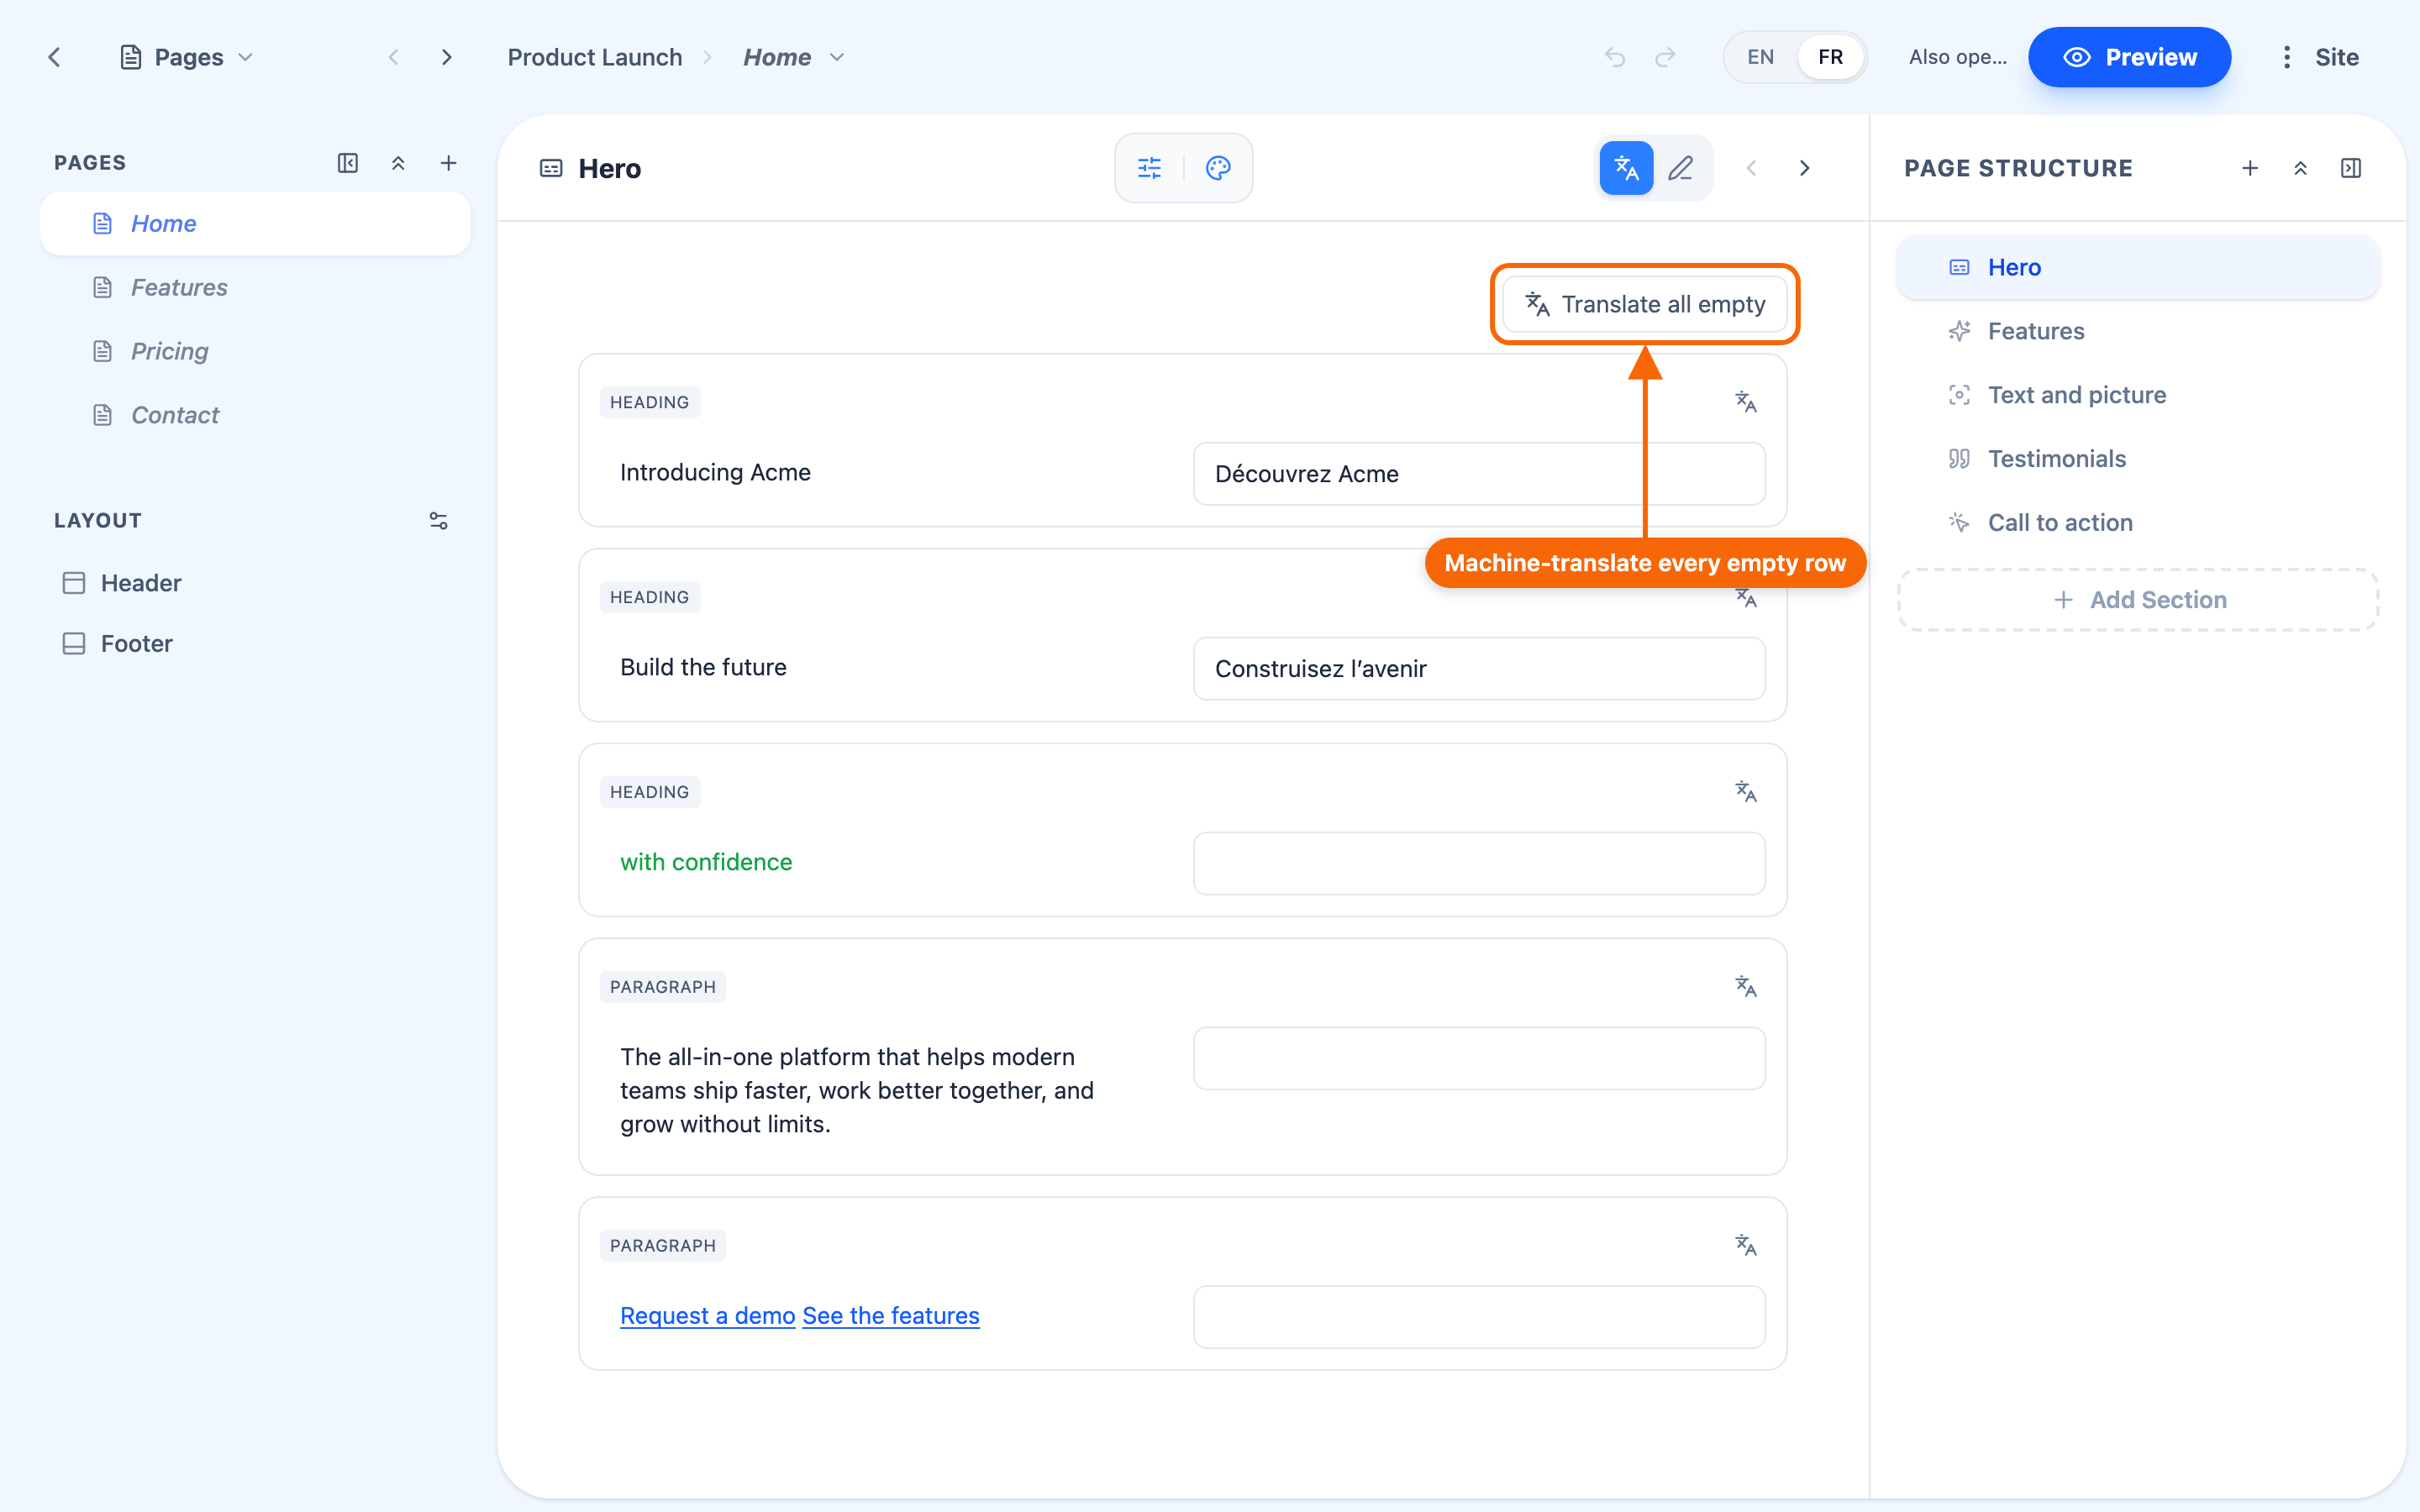The height and width of the screenshot is (1512, 2420).
Task: Go to next section with the Hero header arrow
Action: pos(1805,168)
